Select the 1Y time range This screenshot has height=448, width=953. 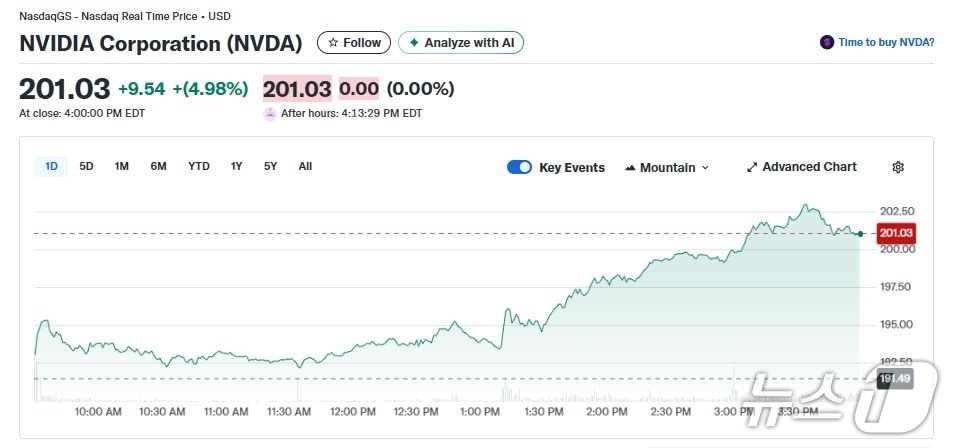(236, 166)
